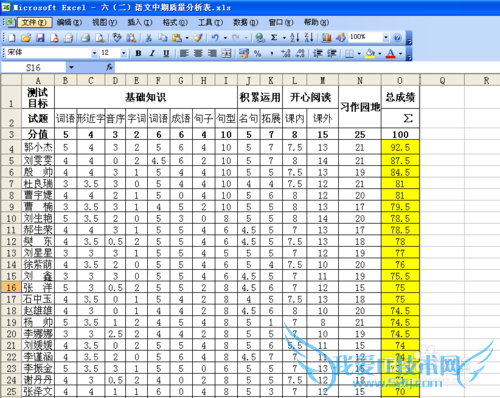Open Excel Help with the question mark icon
This screenshot has height=398, width=500.
[x=397, y=38]
